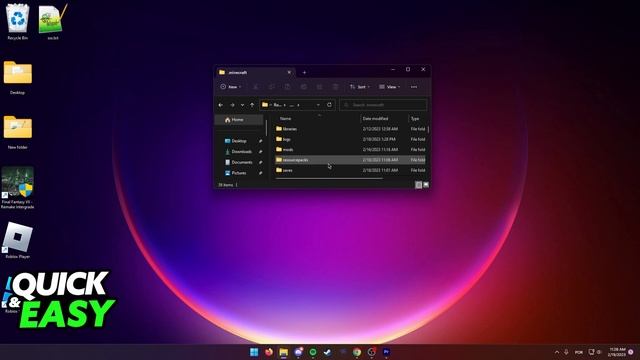Add a new Explorer tab
640x360 pixels.
tap(304, 72)
